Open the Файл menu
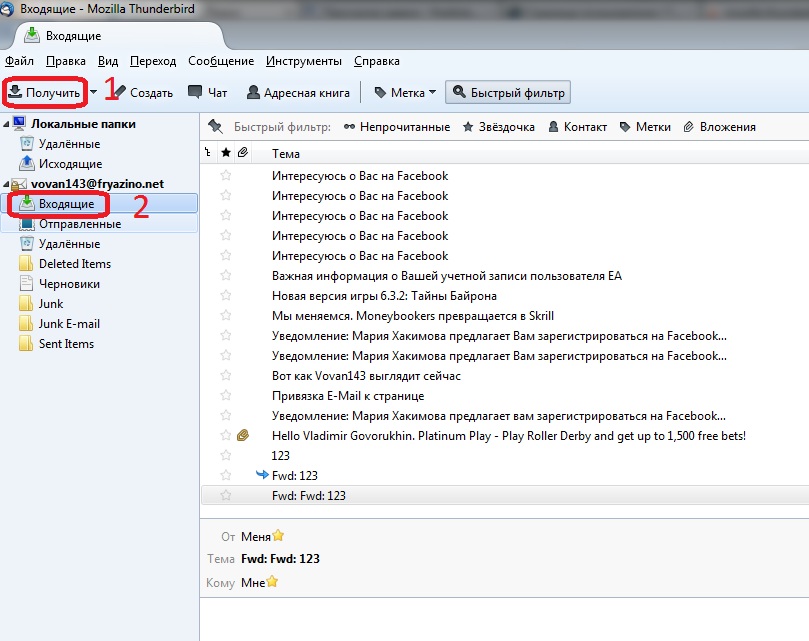809x641 pixels. 19,61
